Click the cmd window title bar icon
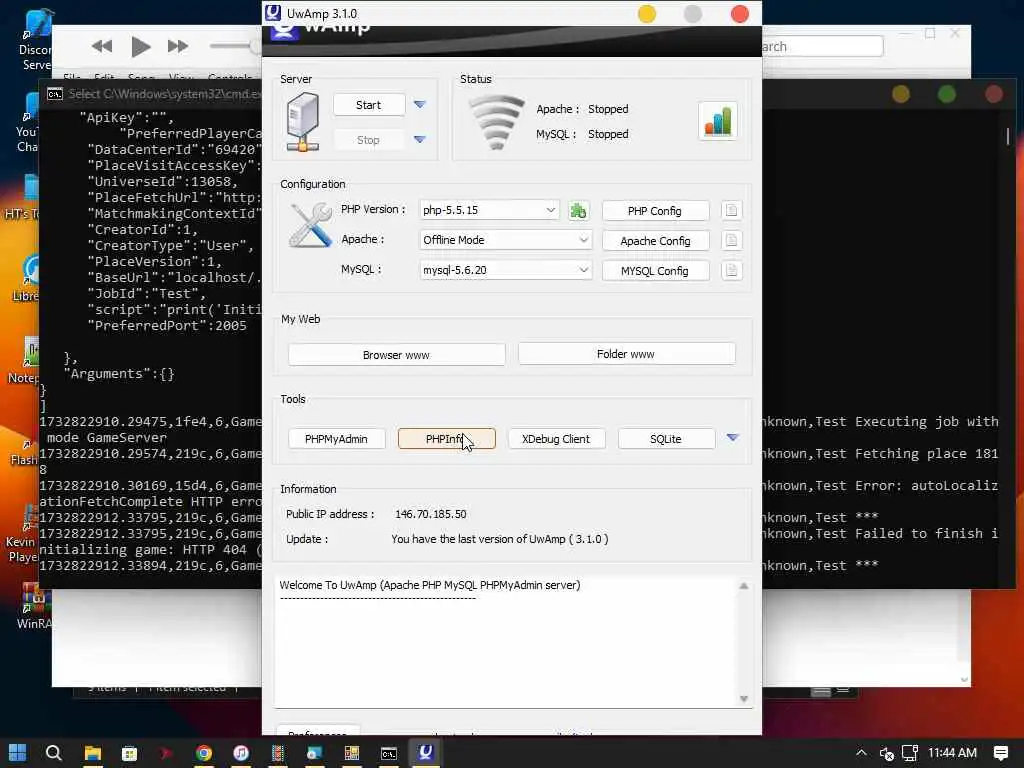1024x768 pixels. click(x=55, y=94)
